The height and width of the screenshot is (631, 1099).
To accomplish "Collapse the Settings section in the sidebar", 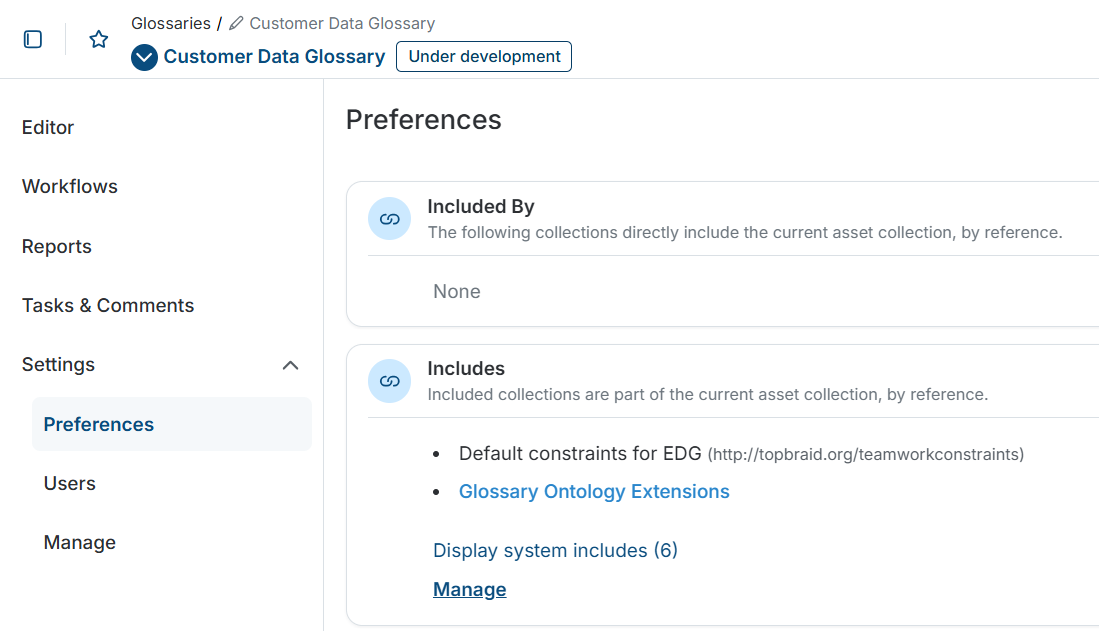I will pyautogui.click(x=290, y=365).
